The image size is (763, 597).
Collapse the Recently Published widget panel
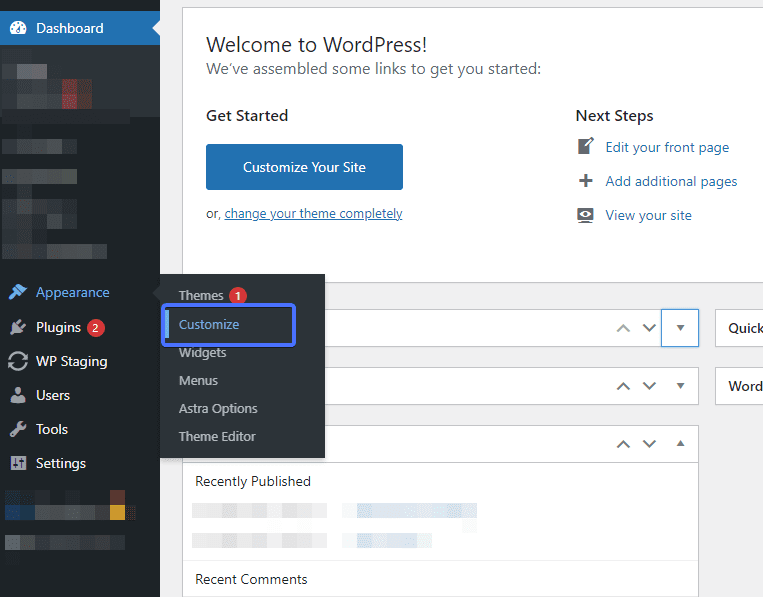pyautogui.click(x=680, y=443)
